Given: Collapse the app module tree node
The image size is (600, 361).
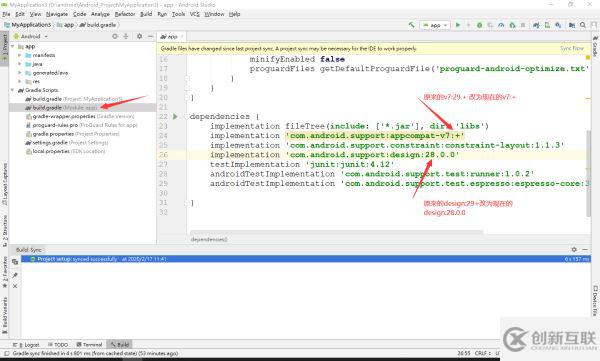Looking at the screenshot, I should pos(13,47).
